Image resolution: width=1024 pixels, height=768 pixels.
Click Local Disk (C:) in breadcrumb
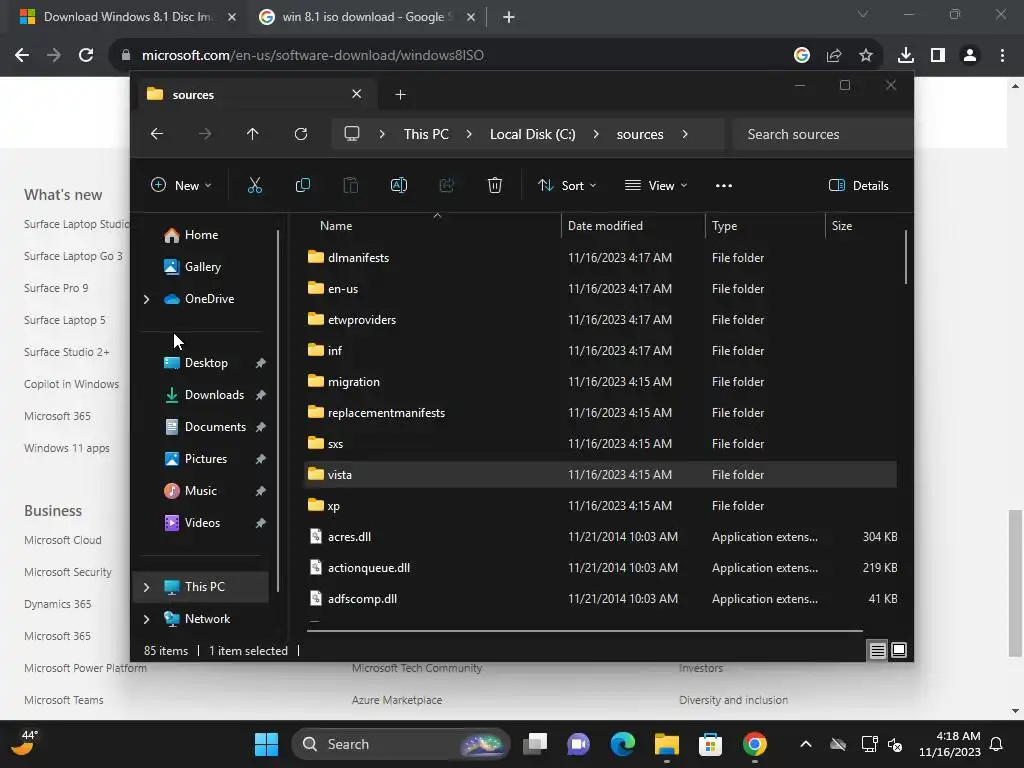point(532,134)
